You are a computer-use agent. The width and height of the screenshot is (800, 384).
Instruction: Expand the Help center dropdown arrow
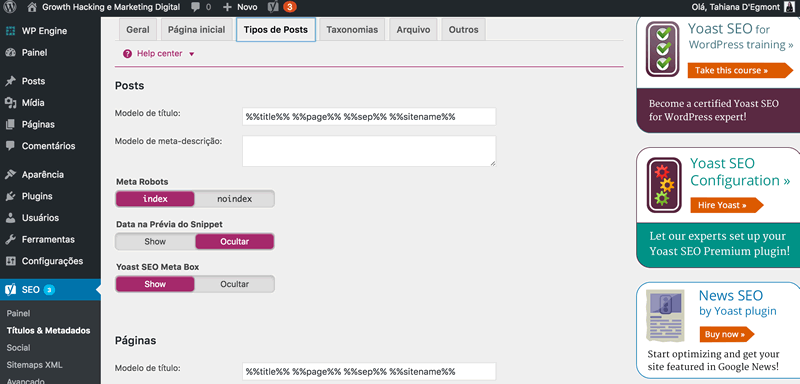192,54
